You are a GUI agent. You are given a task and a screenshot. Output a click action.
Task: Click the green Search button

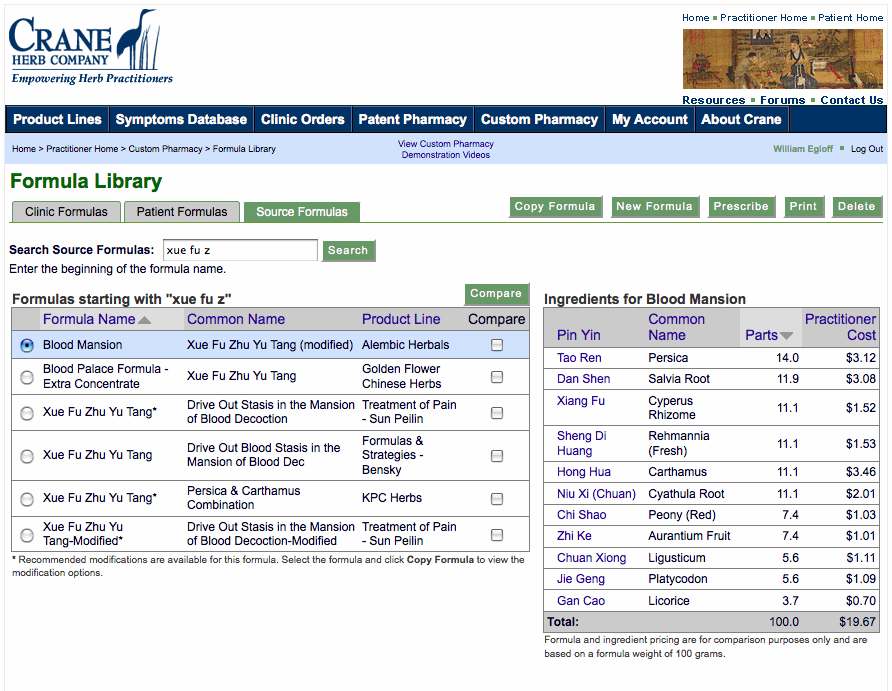click(348, 251)
